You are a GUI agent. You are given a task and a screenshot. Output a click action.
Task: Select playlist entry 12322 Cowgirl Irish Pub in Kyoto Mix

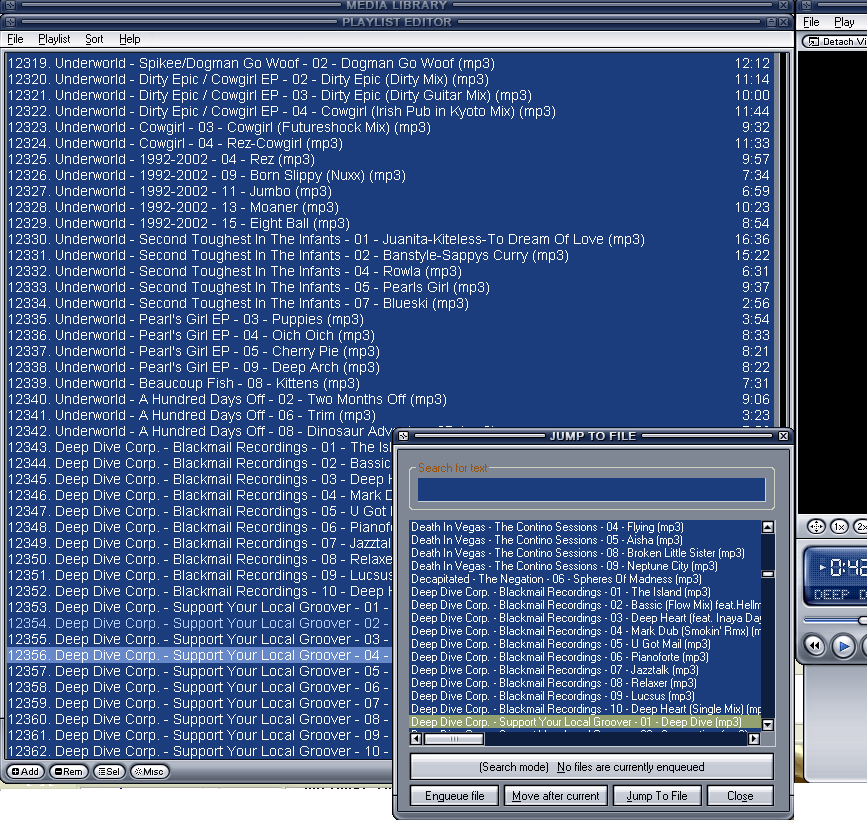(389, 111)
